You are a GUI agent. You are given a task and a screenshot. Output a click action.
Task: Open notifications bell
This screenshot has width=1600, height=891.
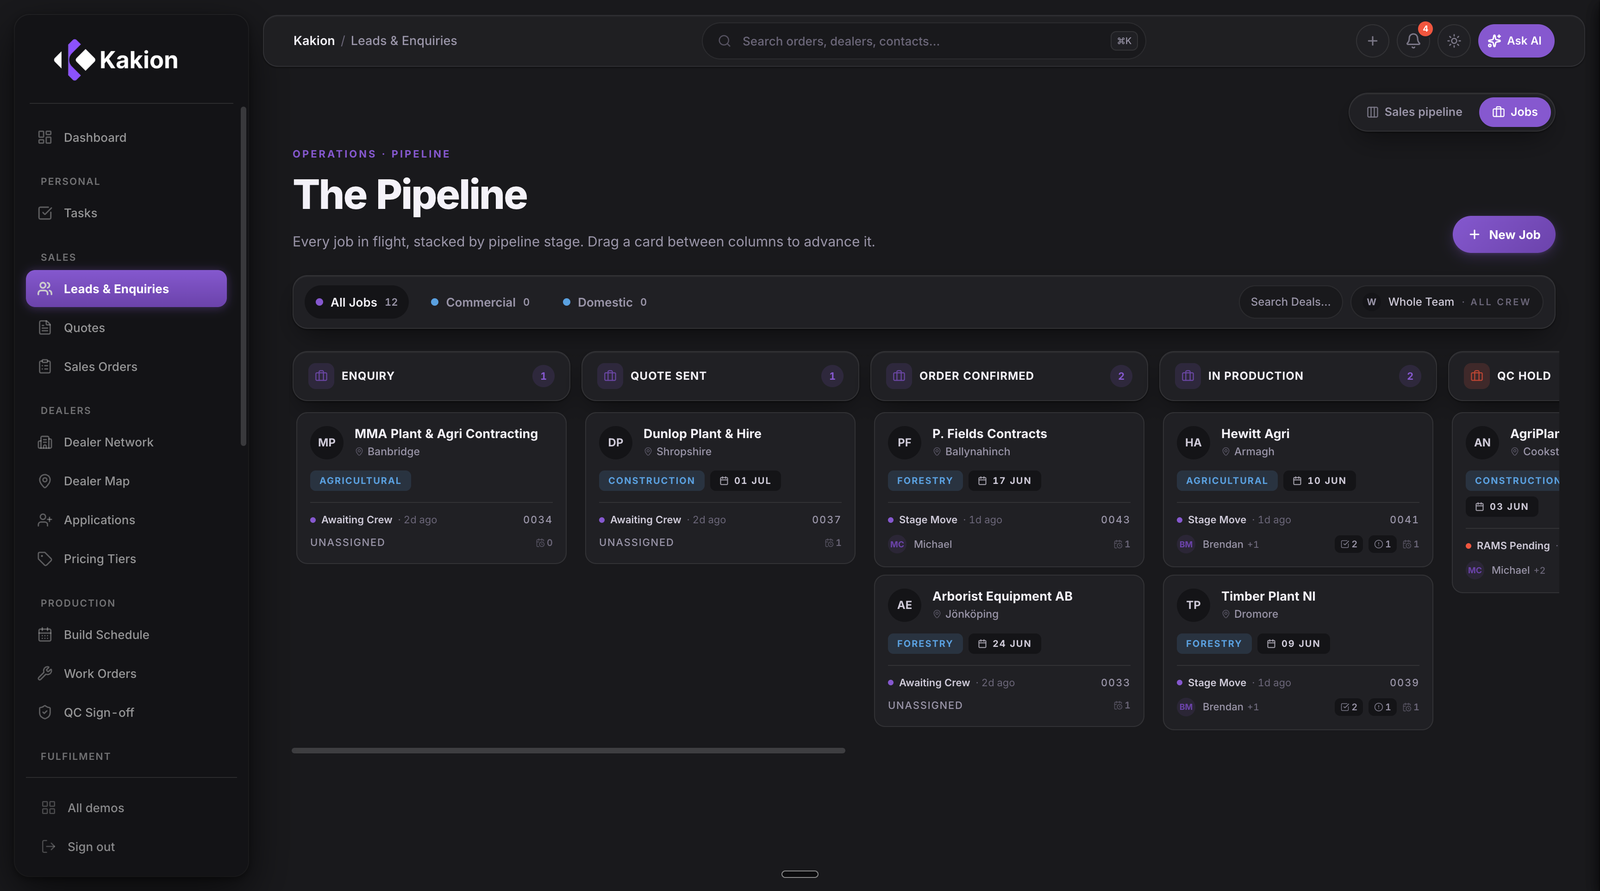pos(1413,41)
